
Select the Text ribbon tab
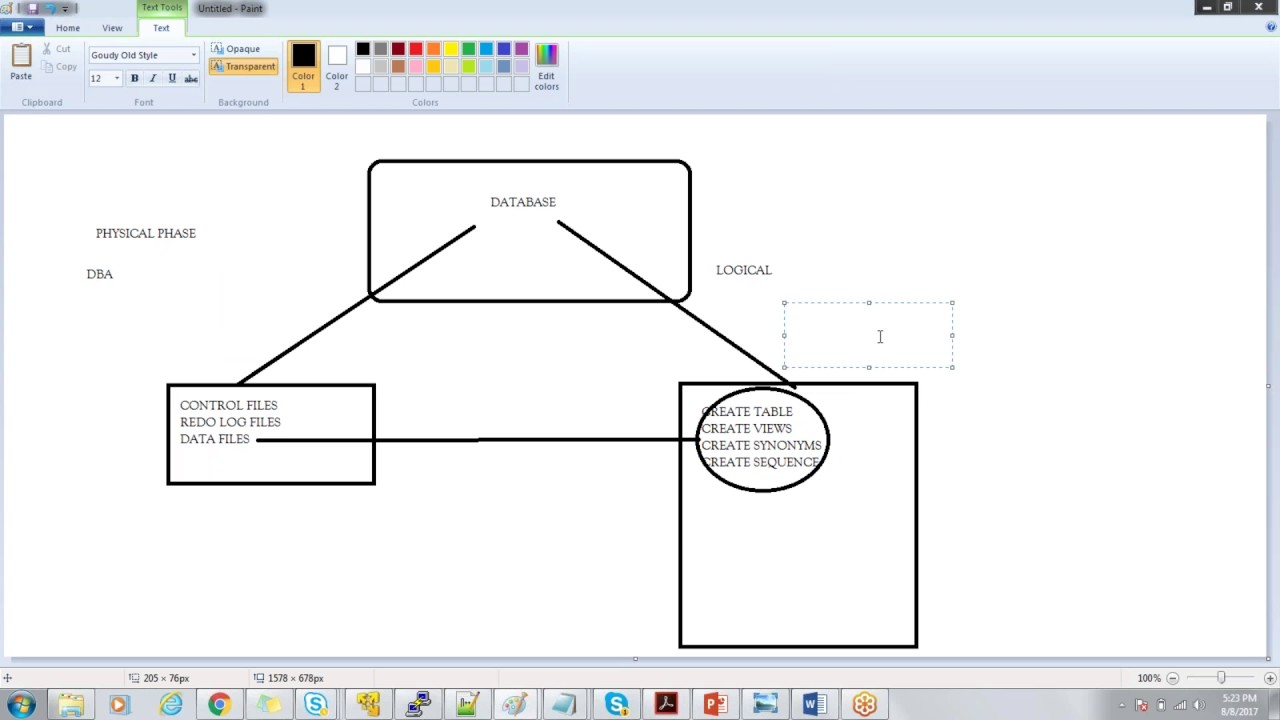pyautogui.click(x=161, y=28)
